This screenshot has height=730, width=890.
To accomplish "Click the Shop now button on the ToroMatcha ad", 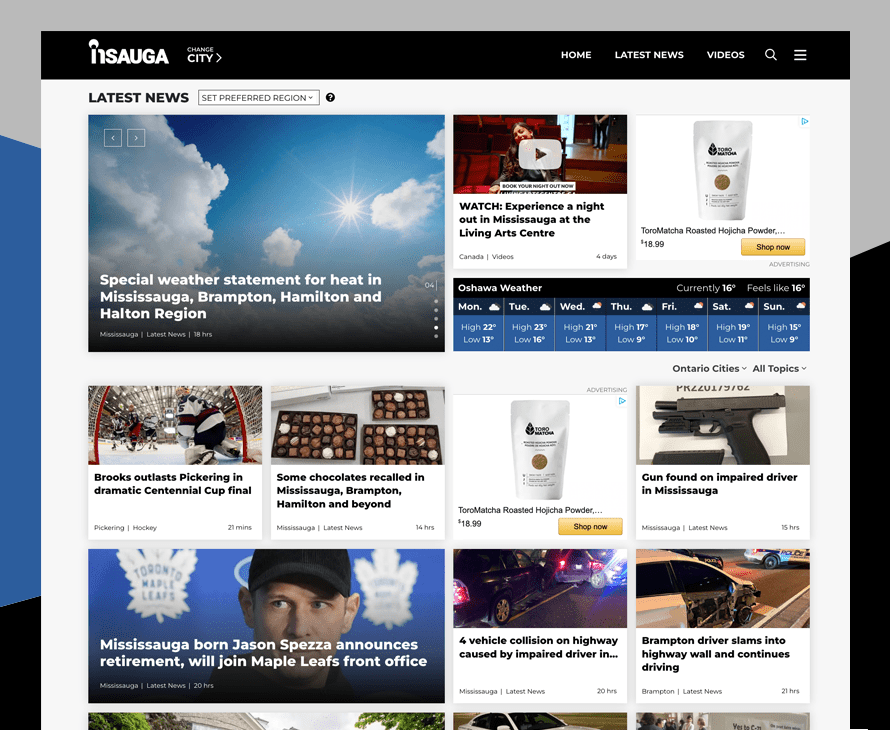I will click(772, 246).
